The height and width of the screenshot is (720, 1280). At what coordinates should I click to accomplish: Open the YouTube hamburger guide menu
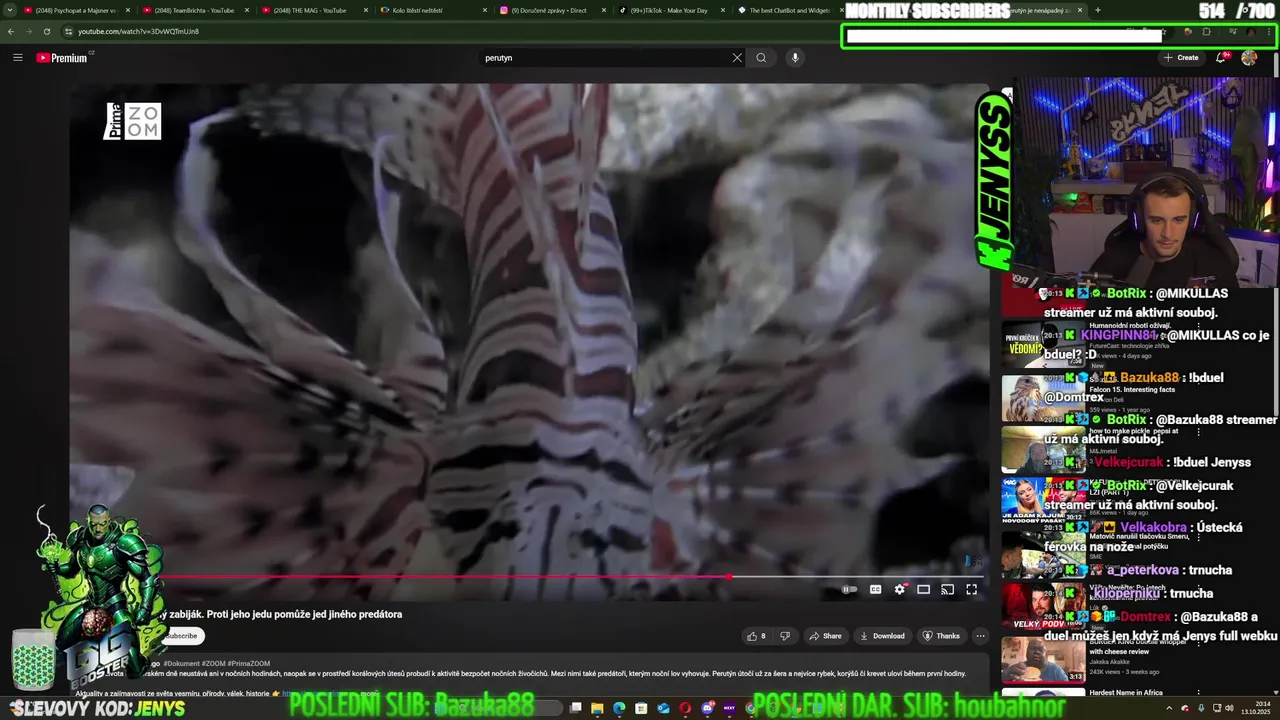[17, 58]
